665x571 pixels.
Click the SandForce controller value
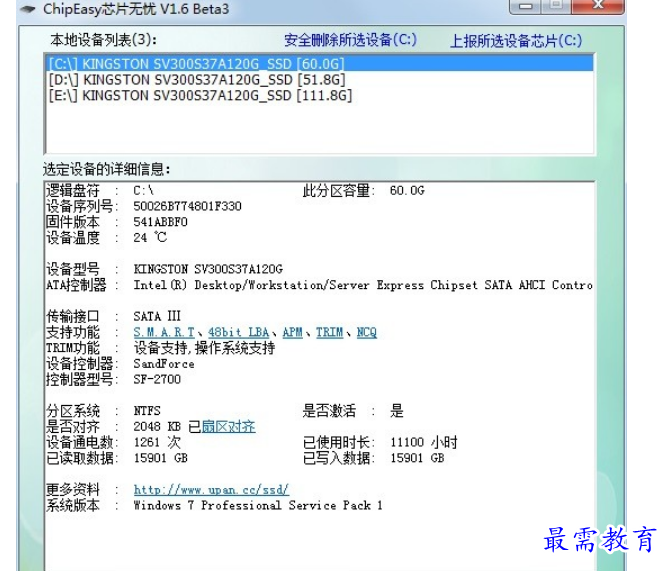point(164,364)
